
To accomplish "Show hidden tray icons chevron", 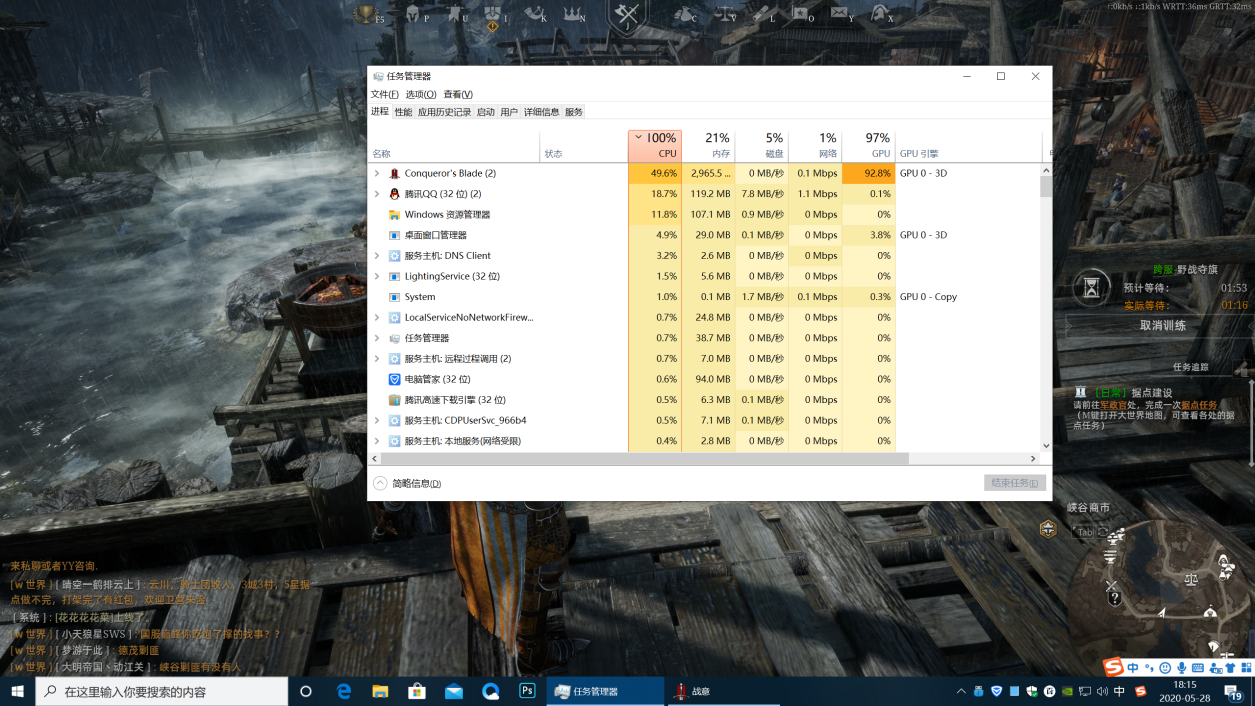I will 961,691.
